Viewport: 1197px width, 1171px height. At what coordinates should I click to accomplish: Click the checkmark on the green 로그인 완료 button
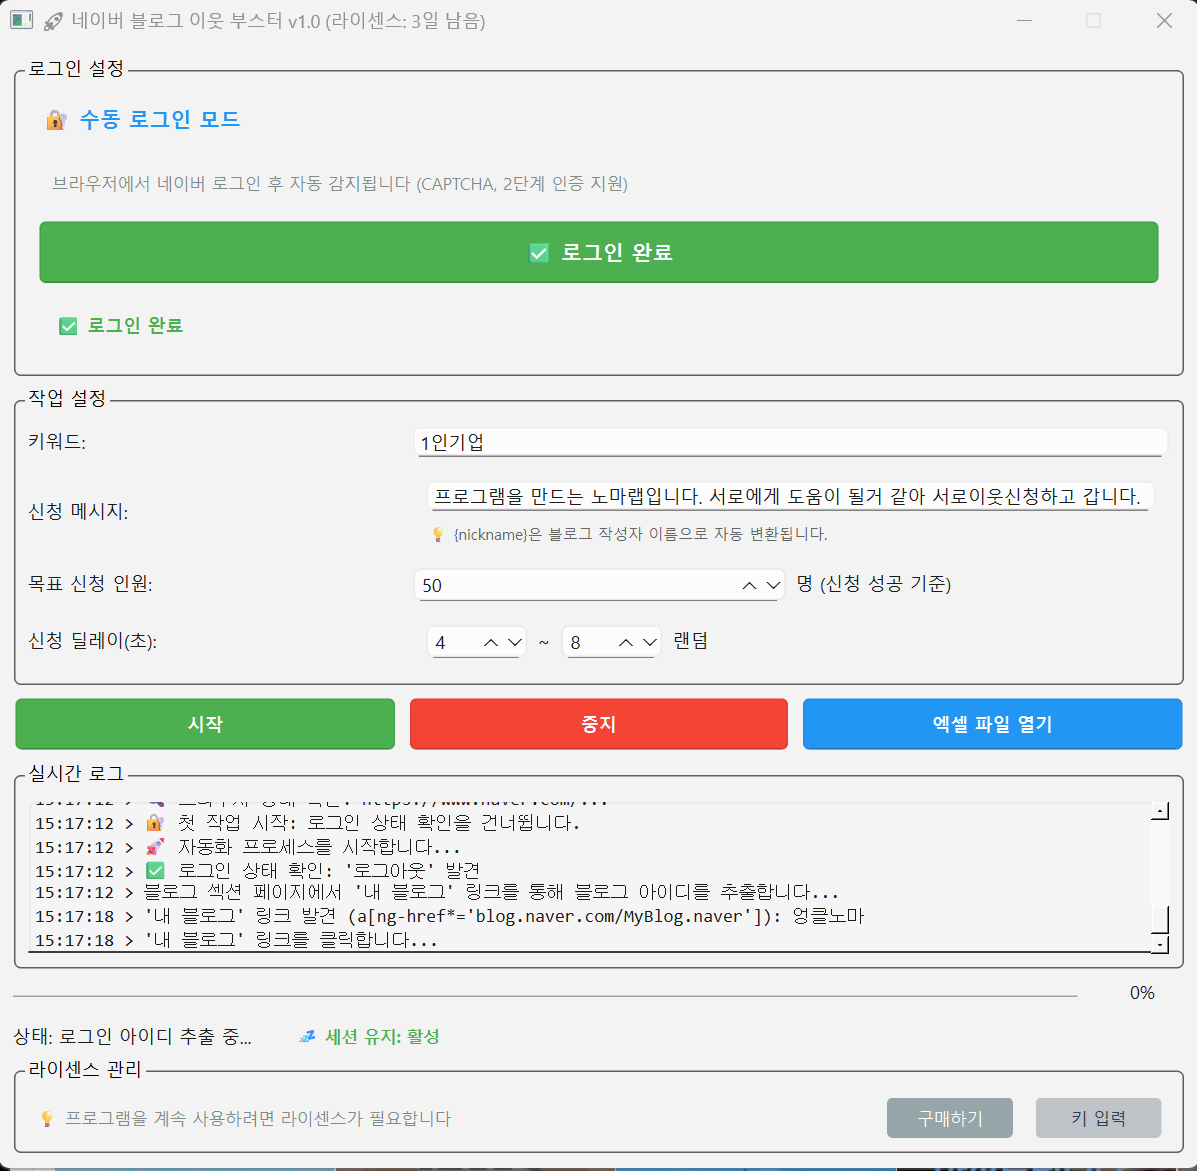pyautogui.click(x=539, y=253)
